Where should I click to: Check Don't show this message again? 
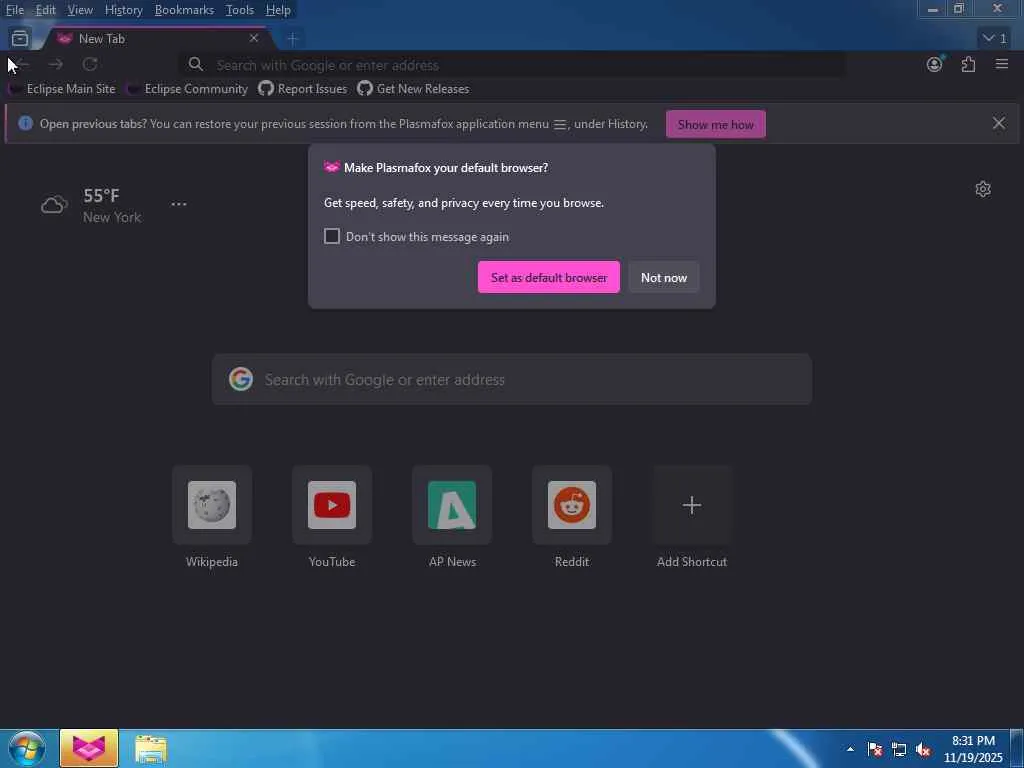(x=332, y=236)
